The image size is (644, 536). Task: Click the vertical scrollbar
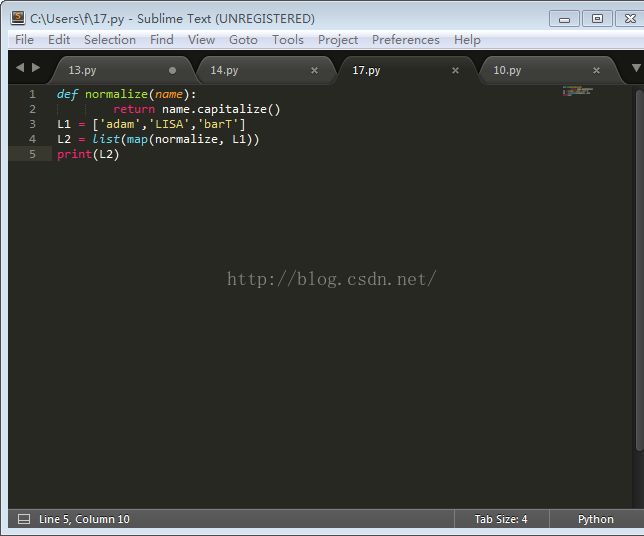click(639, 270)
